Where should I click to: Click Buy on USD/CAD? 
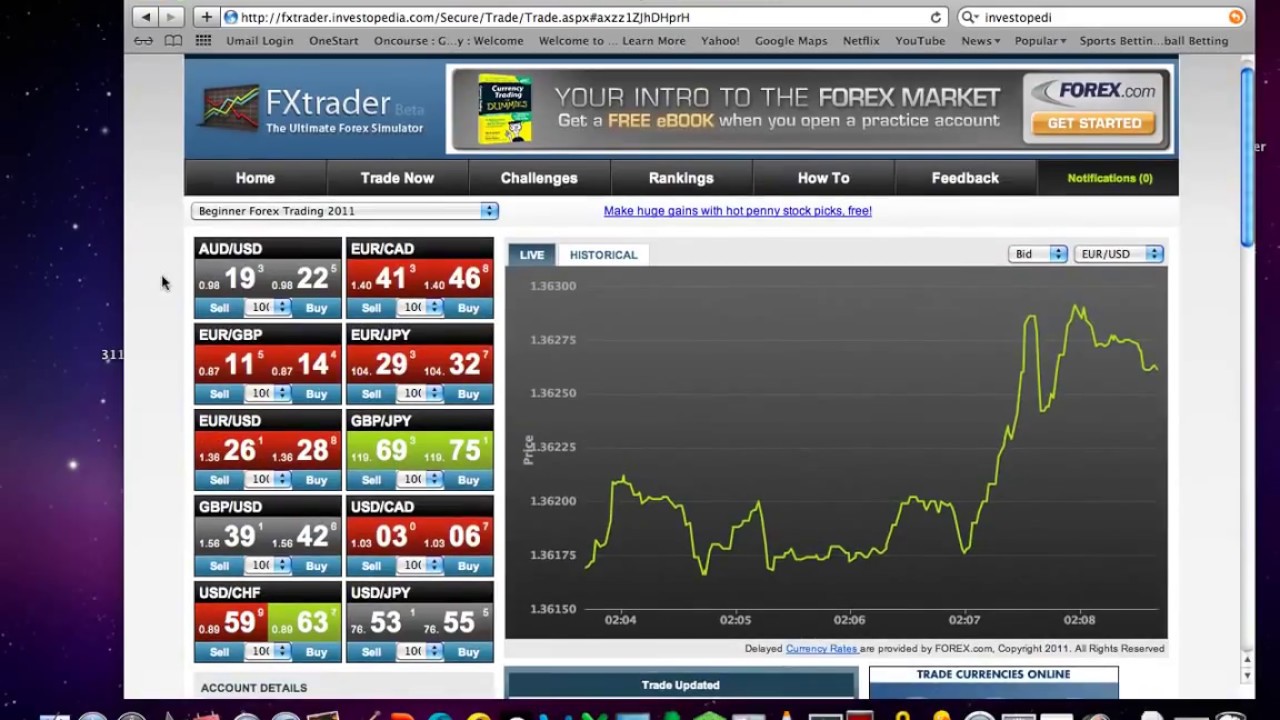(x=468, y=566)
